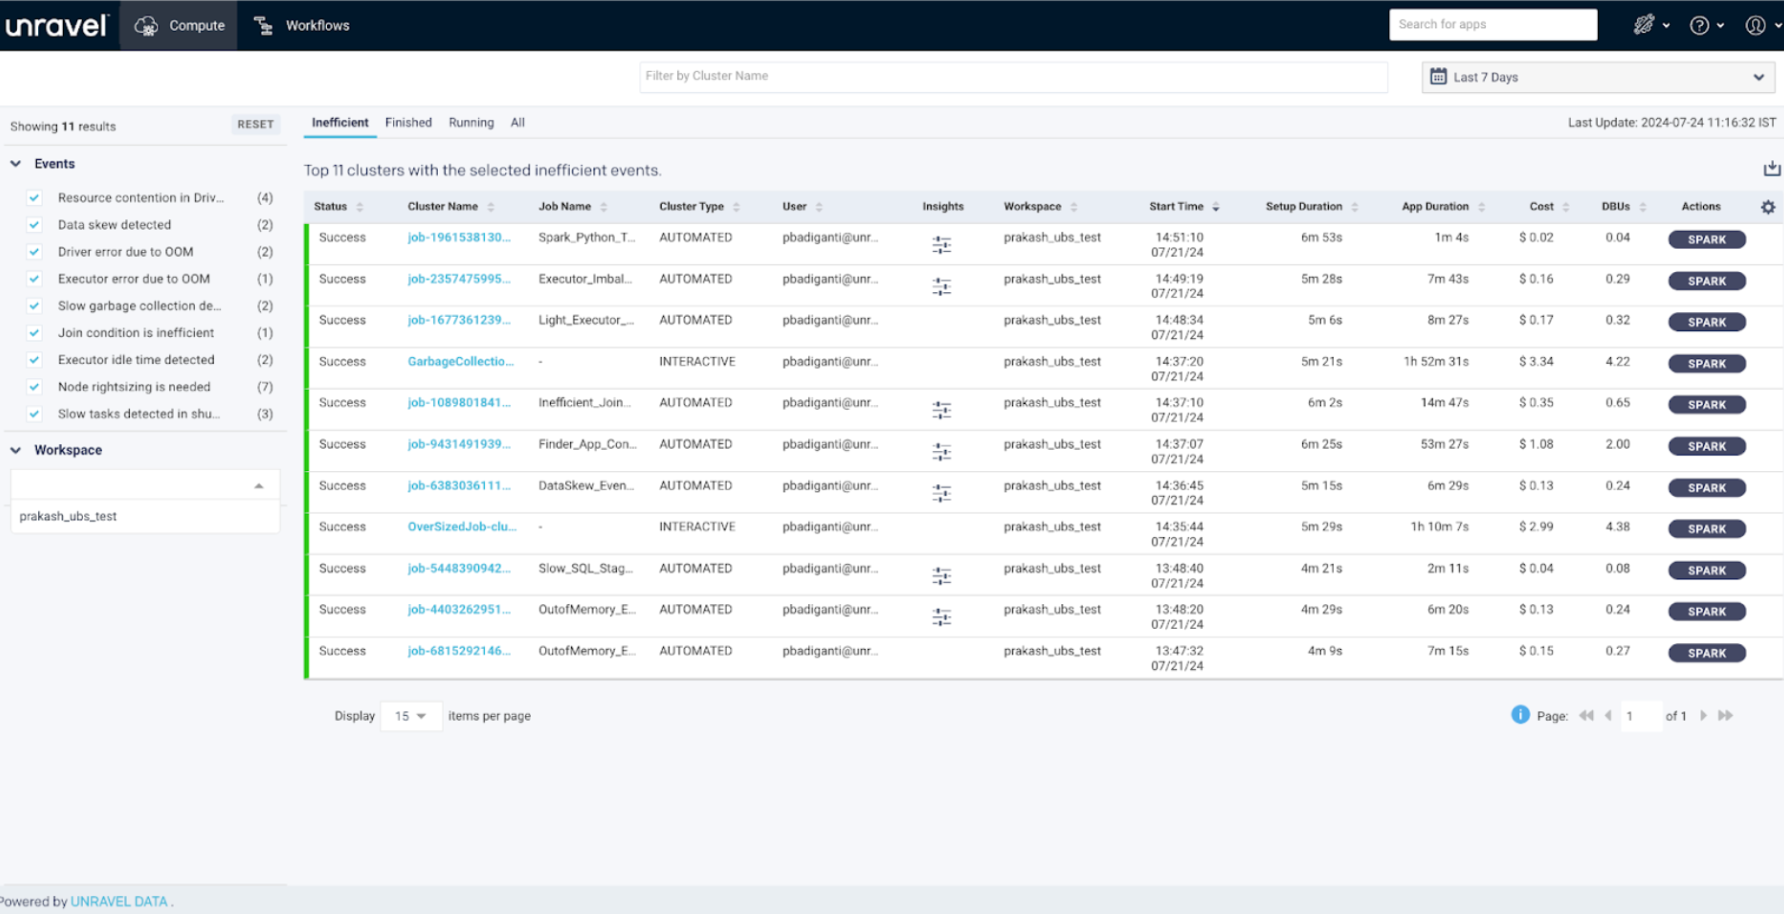Switch to the Finished tab
The height and width of the screenshot is (914, 1784).
coord(408,123)
